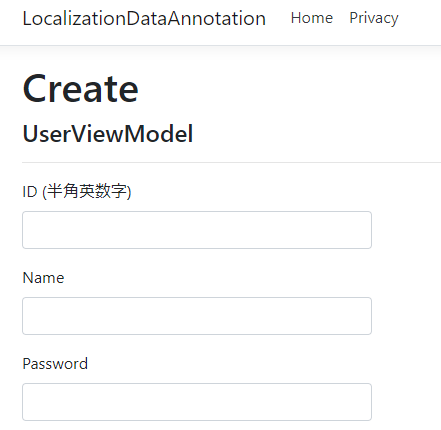Click the Name field label
Screen dimensions: 441x430
43,278
